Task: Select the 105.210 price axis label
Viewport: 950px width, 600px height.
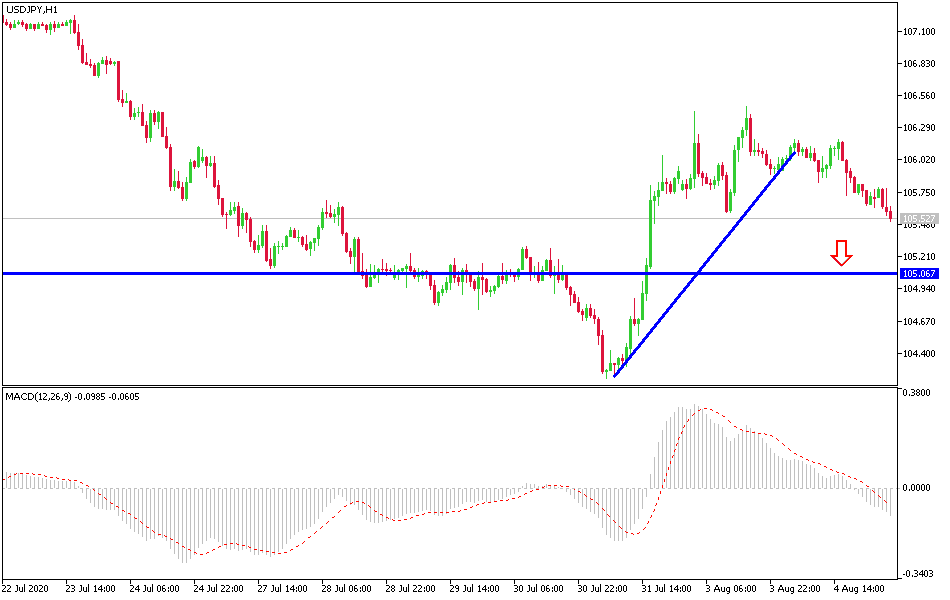Action: click(919, 256)
